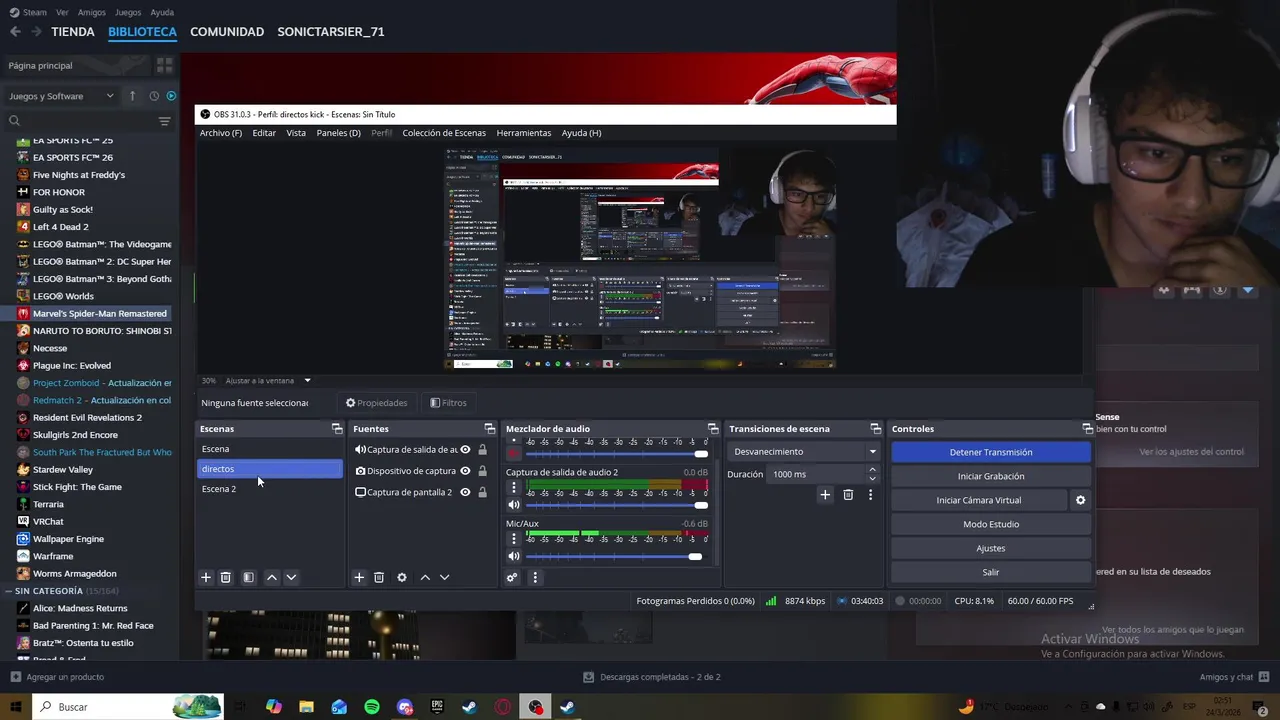Add a new source in Fuentes panel

359,577
